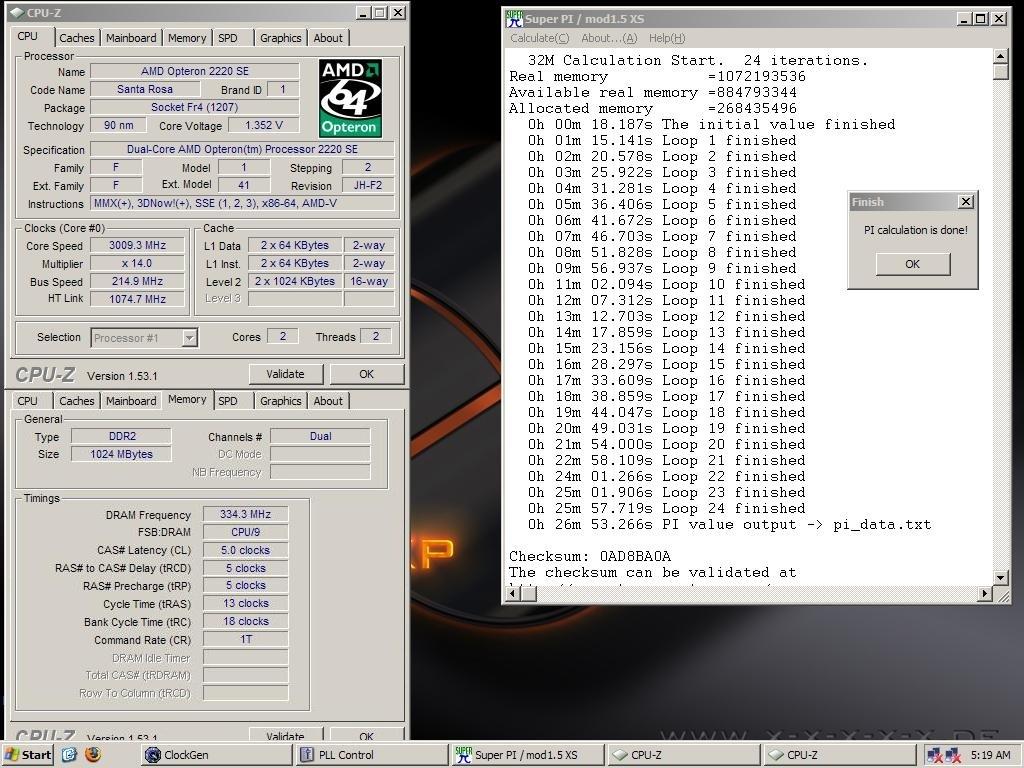Click the Super PI scroll down arrow
The image size is (1024, 768).
[x=1000, y=577]
